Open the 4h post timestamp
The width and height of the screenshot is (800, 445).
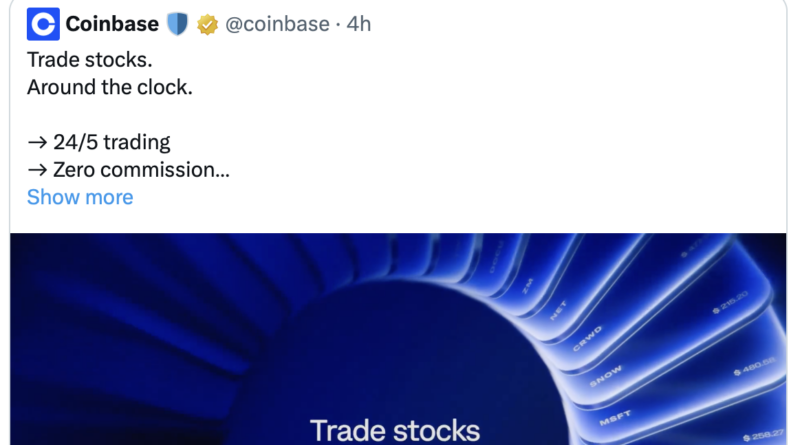(x=358, y=24)
